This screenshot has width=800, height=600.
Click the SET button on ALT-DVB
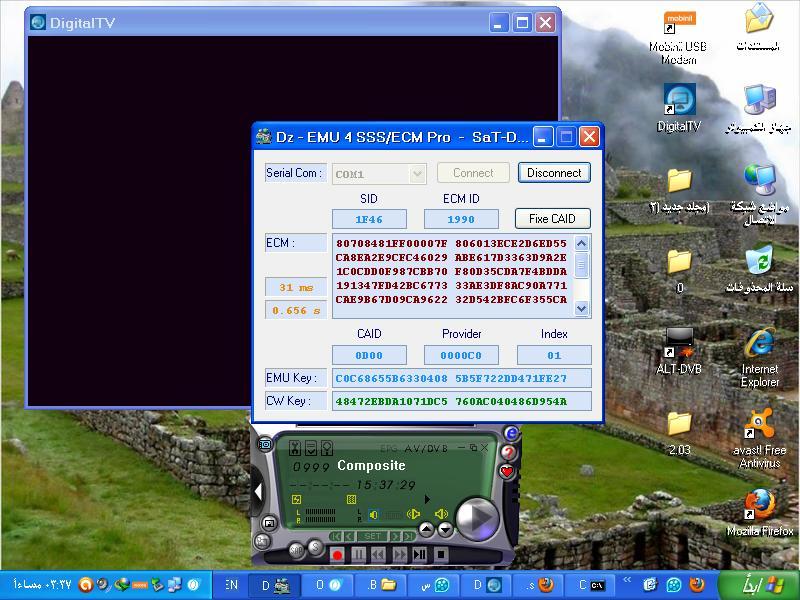point(372,536)
